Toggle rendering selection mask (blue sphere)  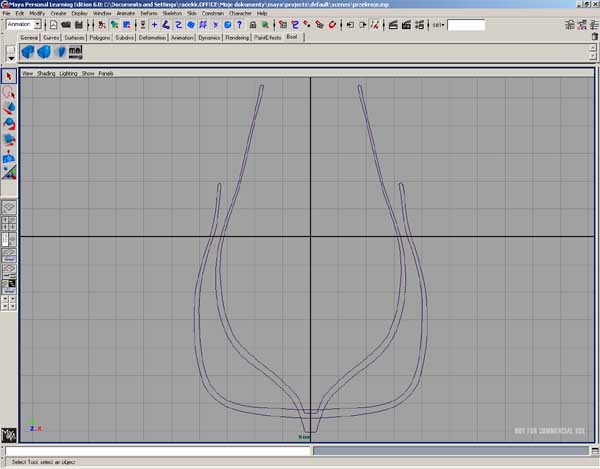(228, 25)
